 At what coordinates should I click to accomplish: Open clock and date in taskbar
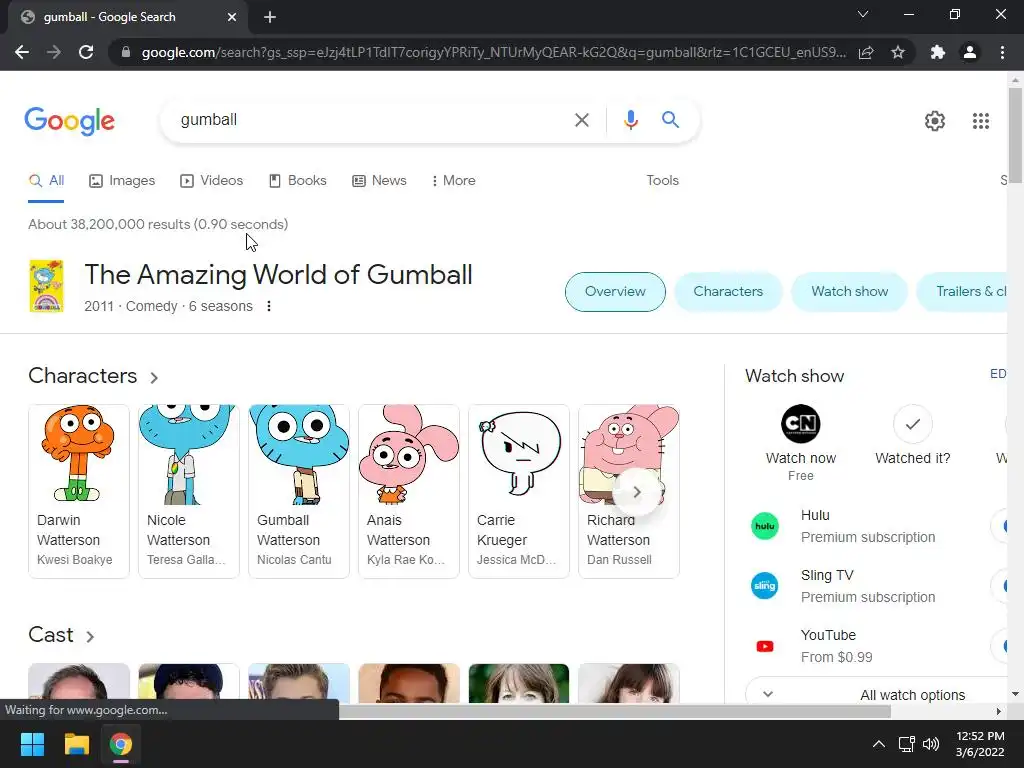980,744
